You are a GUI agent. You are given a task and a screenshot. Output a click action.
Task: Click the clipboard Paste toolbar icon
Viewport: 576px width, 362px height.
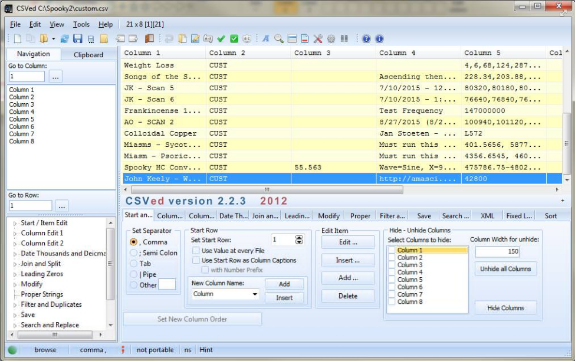182,39
